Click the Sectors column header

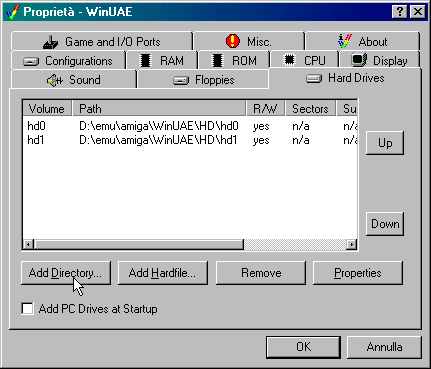[x=310, y=109]
